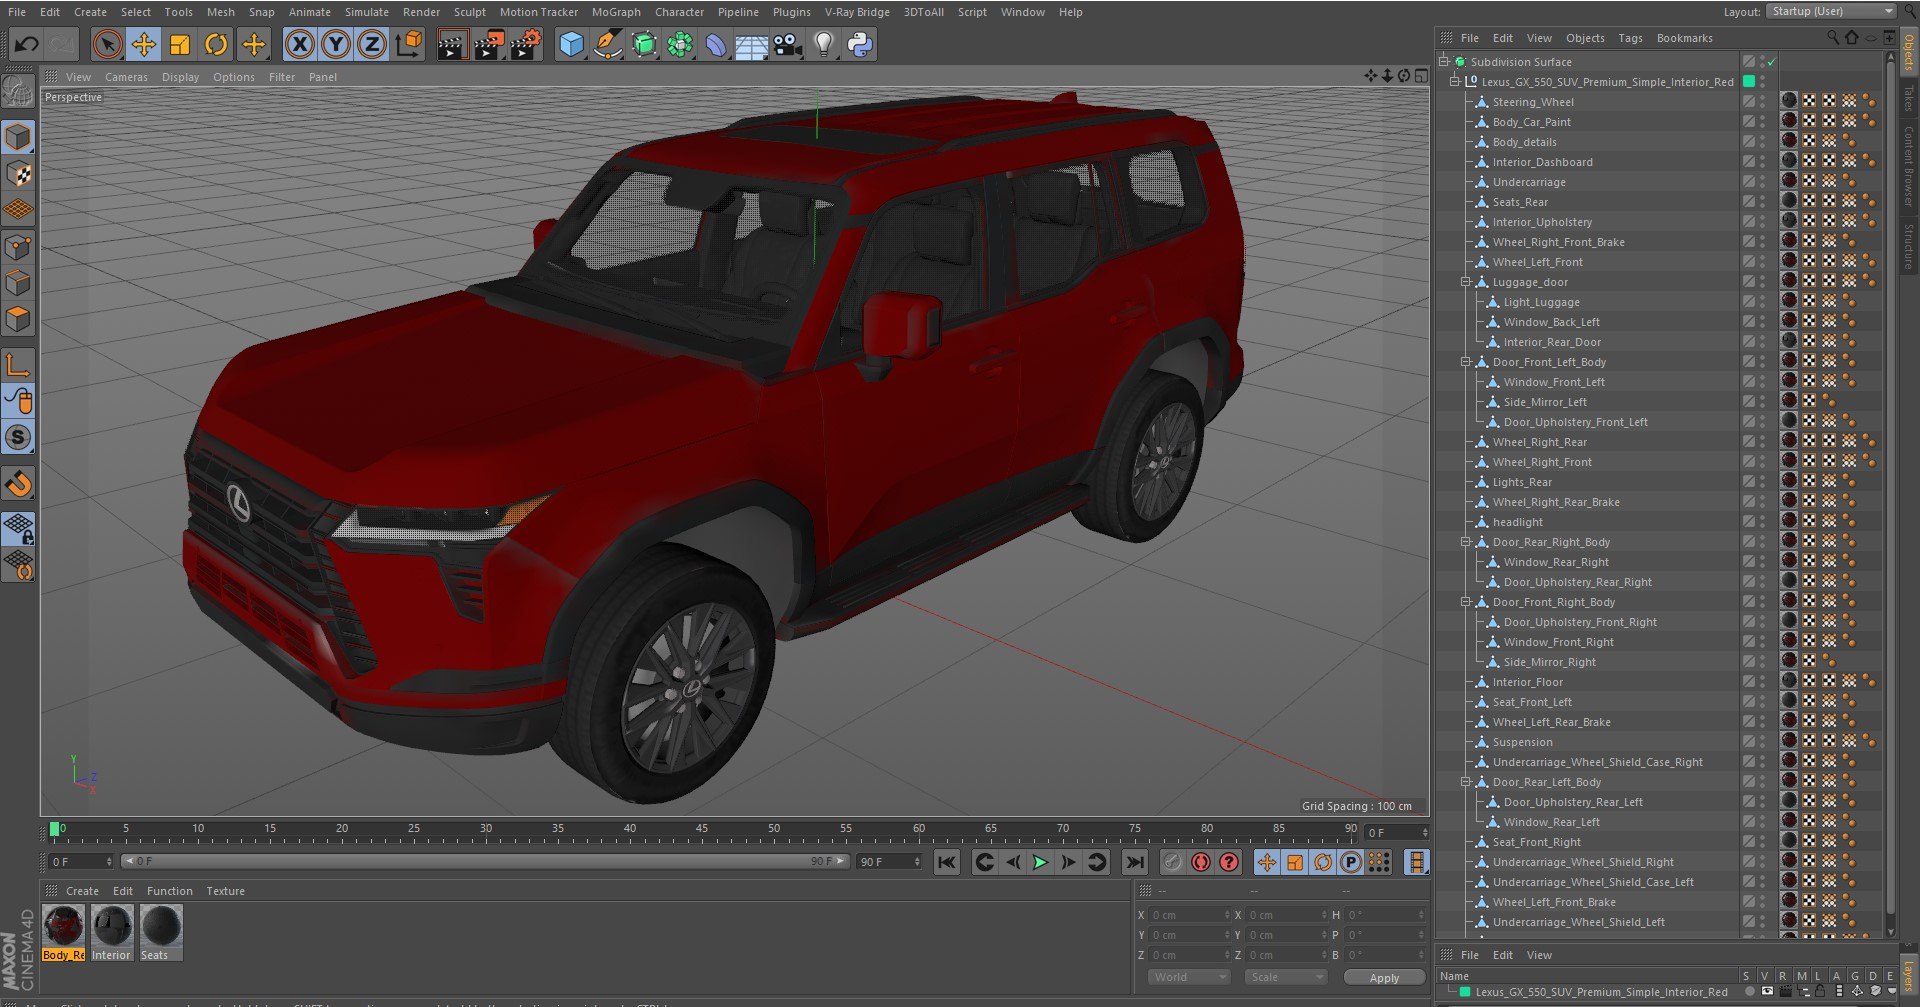Open the Layout Startup dropdown
1920x1007 pixels.
(1831, 11)
